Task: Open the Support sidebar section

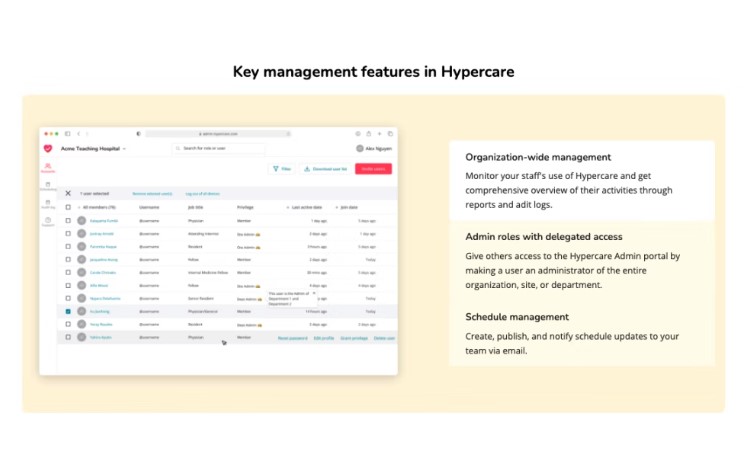Action: (x=48, y=222)
